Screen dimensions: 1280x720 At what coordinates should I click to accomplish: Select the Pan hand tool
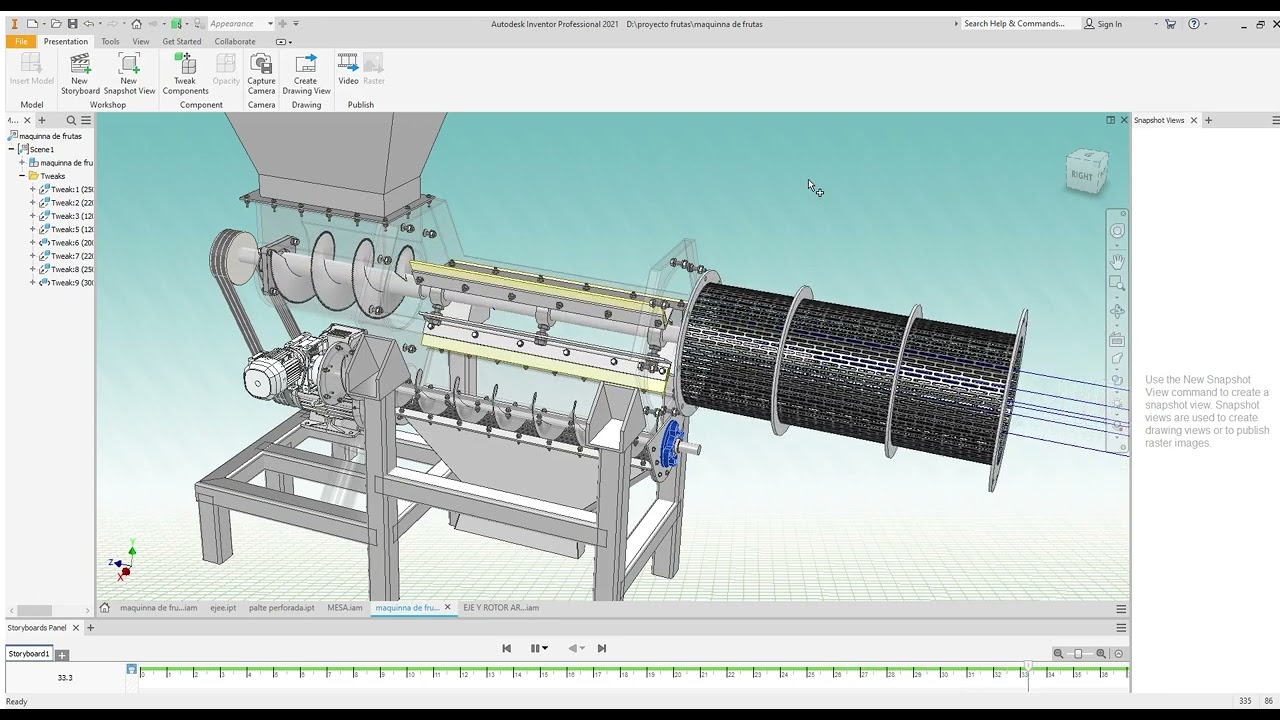[x=1117, y=261]
